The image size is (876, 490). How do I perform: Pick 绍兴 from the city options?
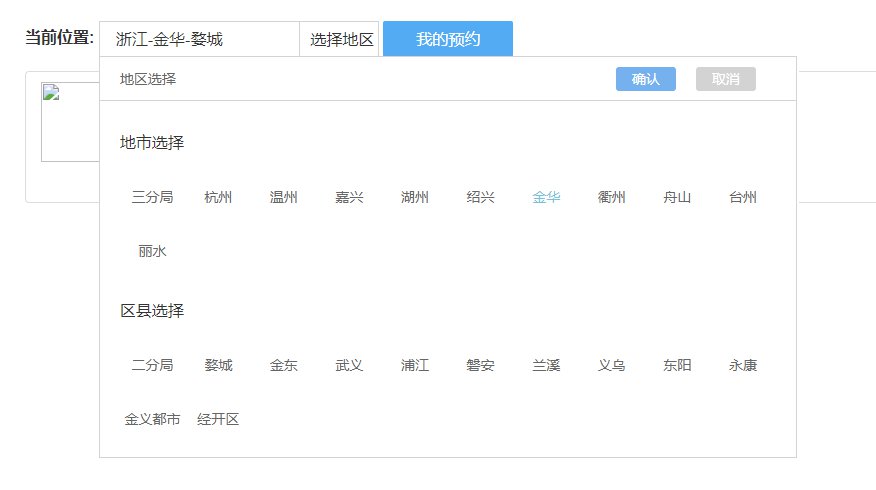click(481, 197)
